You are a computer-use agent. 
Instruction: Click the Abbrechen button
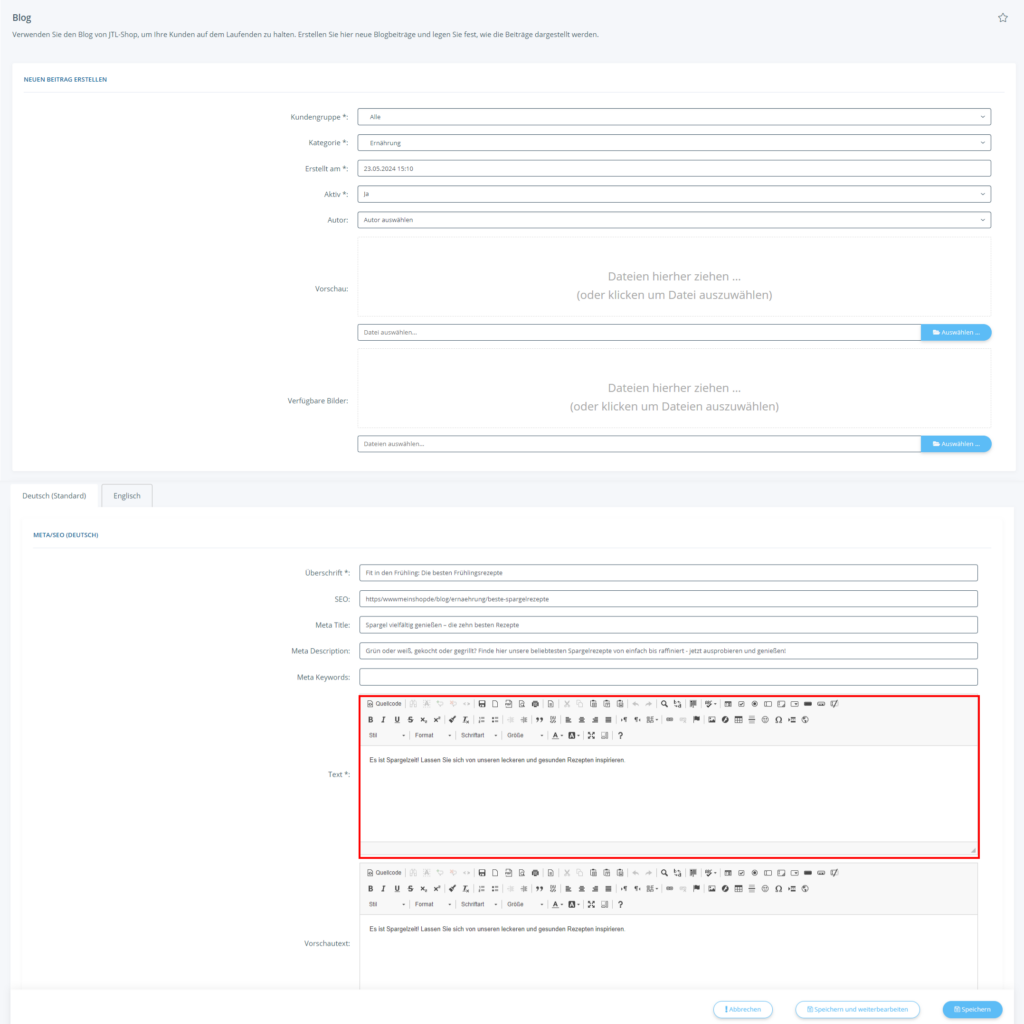[743, 1009]
